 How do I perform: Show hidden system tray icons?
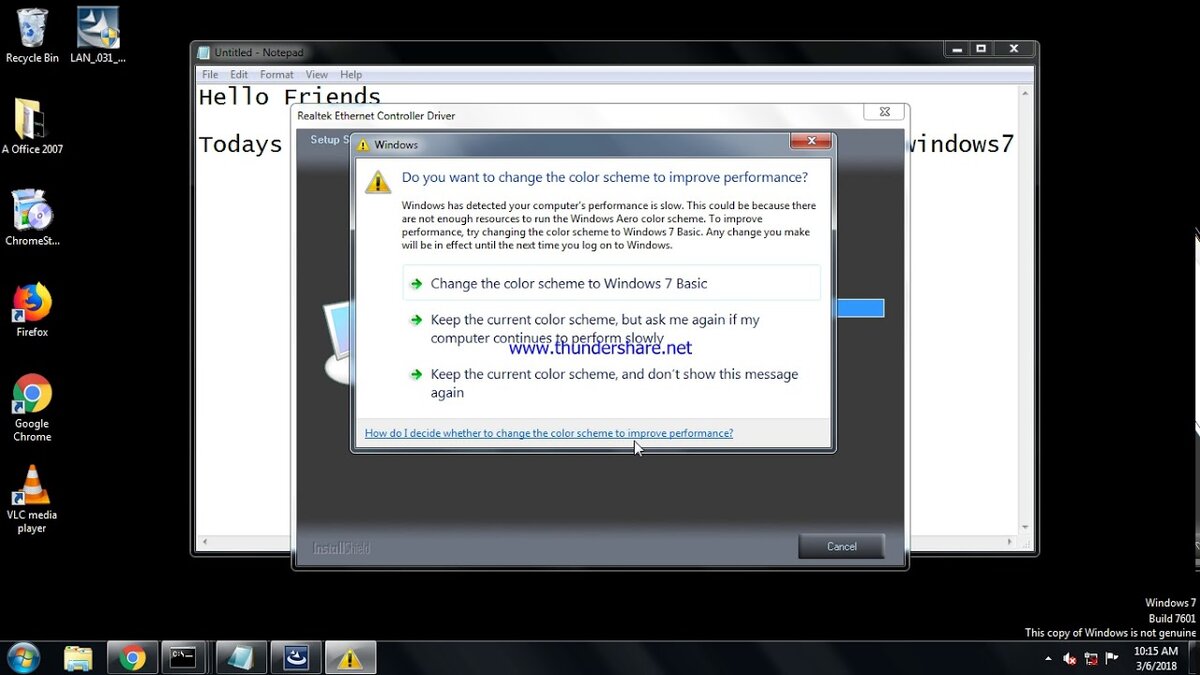pos(1048,659)
